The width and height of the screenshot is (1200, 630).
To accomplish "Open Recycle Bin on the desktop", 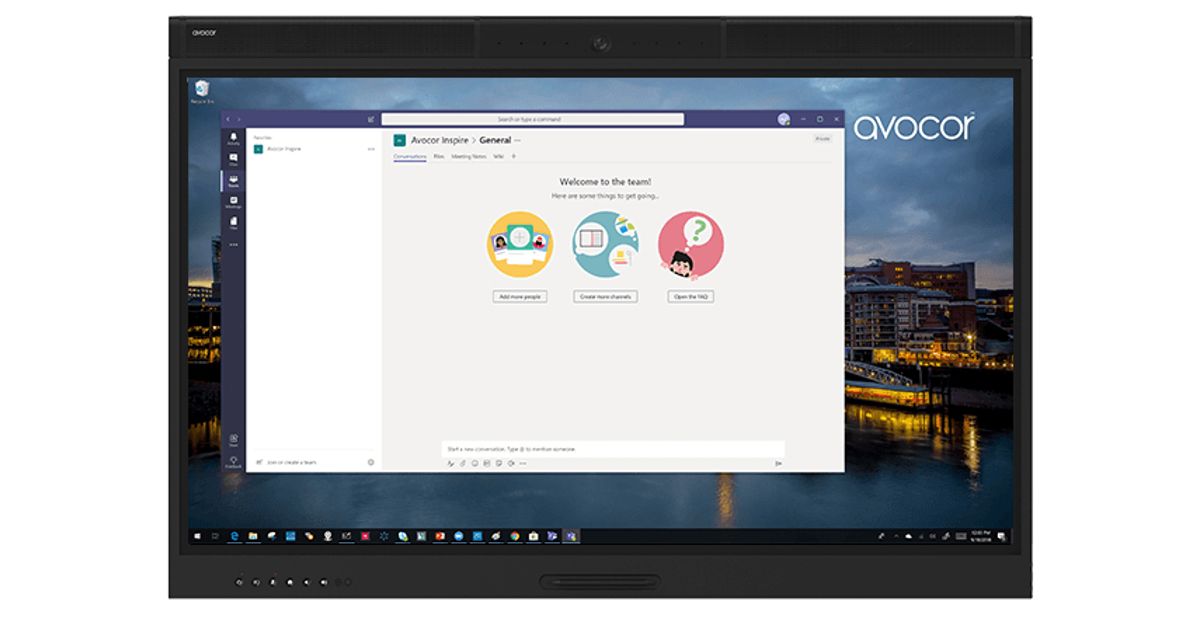I will point(202,91).
